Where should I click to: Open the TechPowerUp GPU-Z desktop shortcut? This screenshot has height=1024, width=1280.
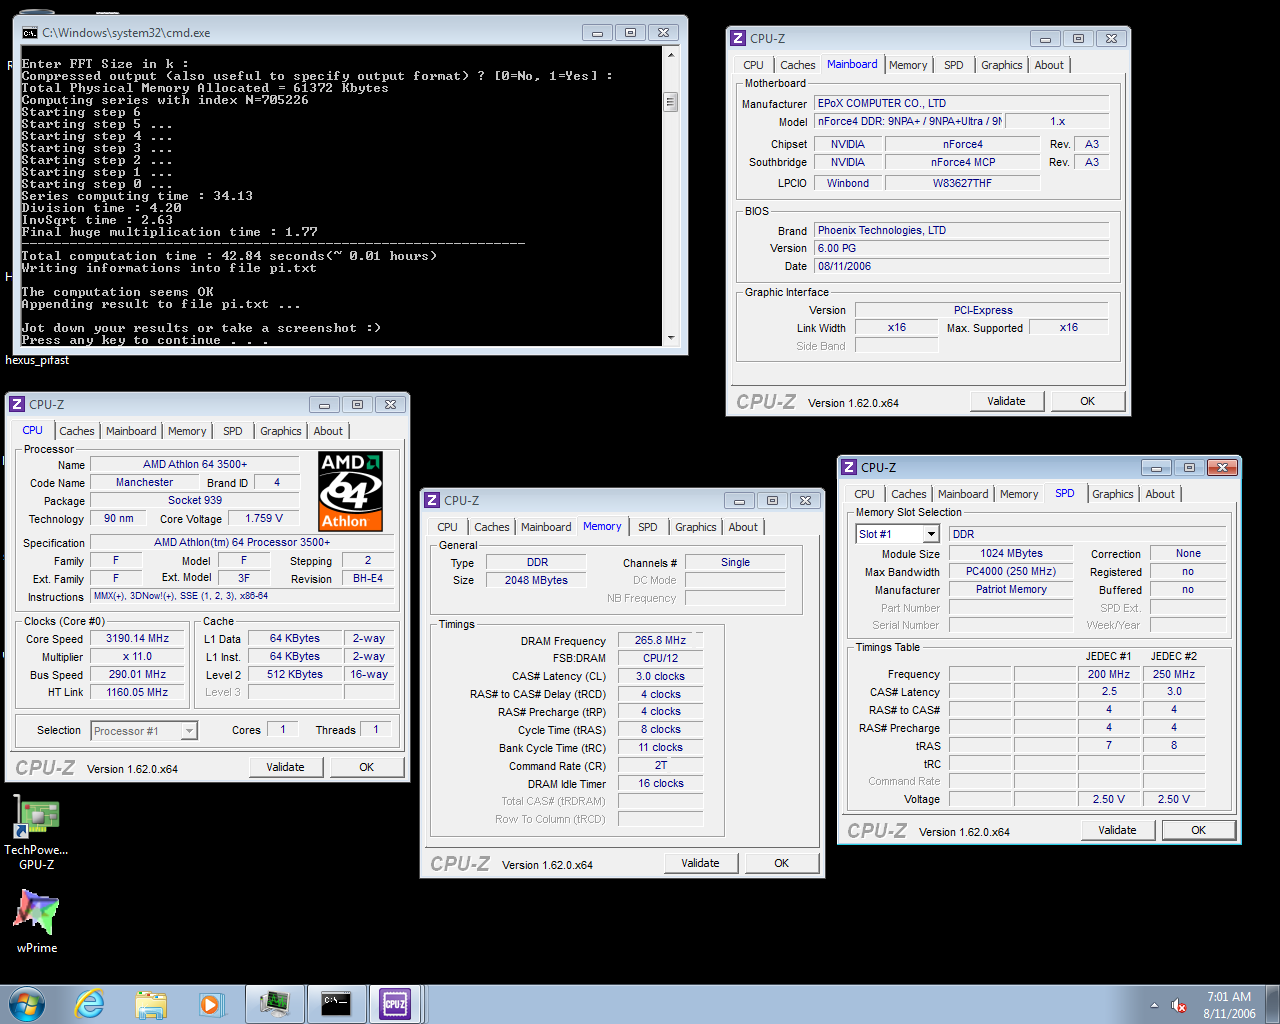pos(37,832)
